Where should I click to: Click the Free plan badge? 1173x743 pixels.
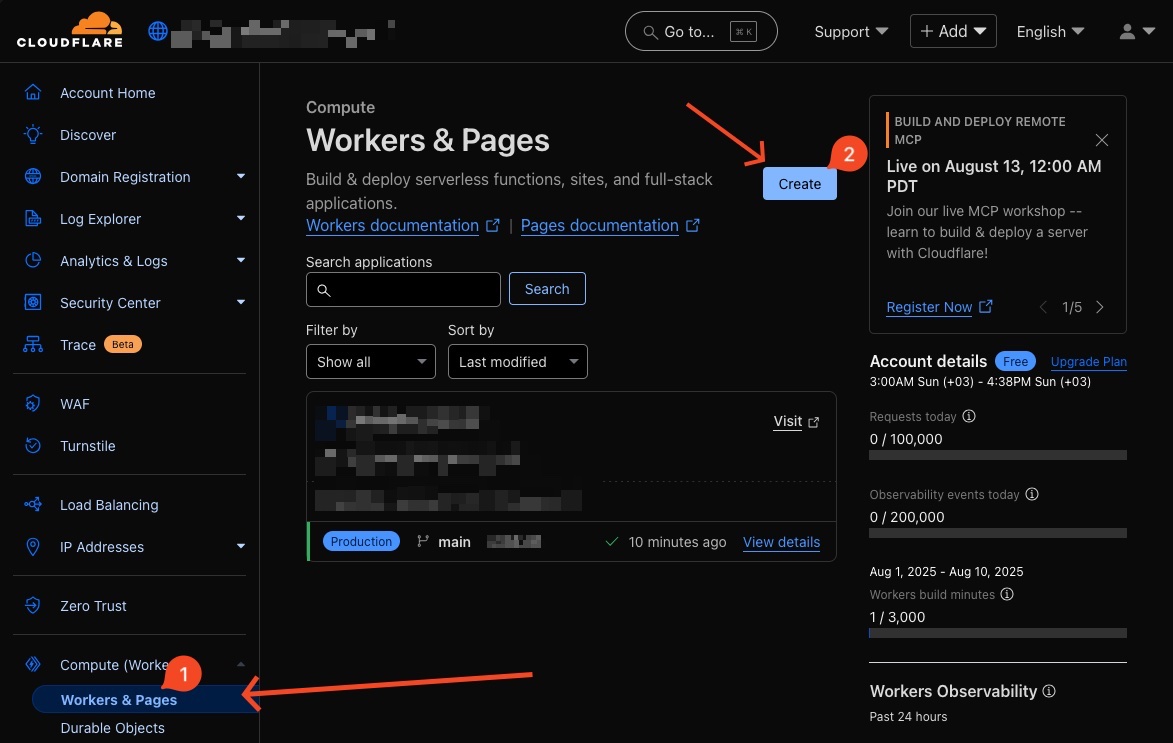pyautogui.click(x=1015, y=361)
